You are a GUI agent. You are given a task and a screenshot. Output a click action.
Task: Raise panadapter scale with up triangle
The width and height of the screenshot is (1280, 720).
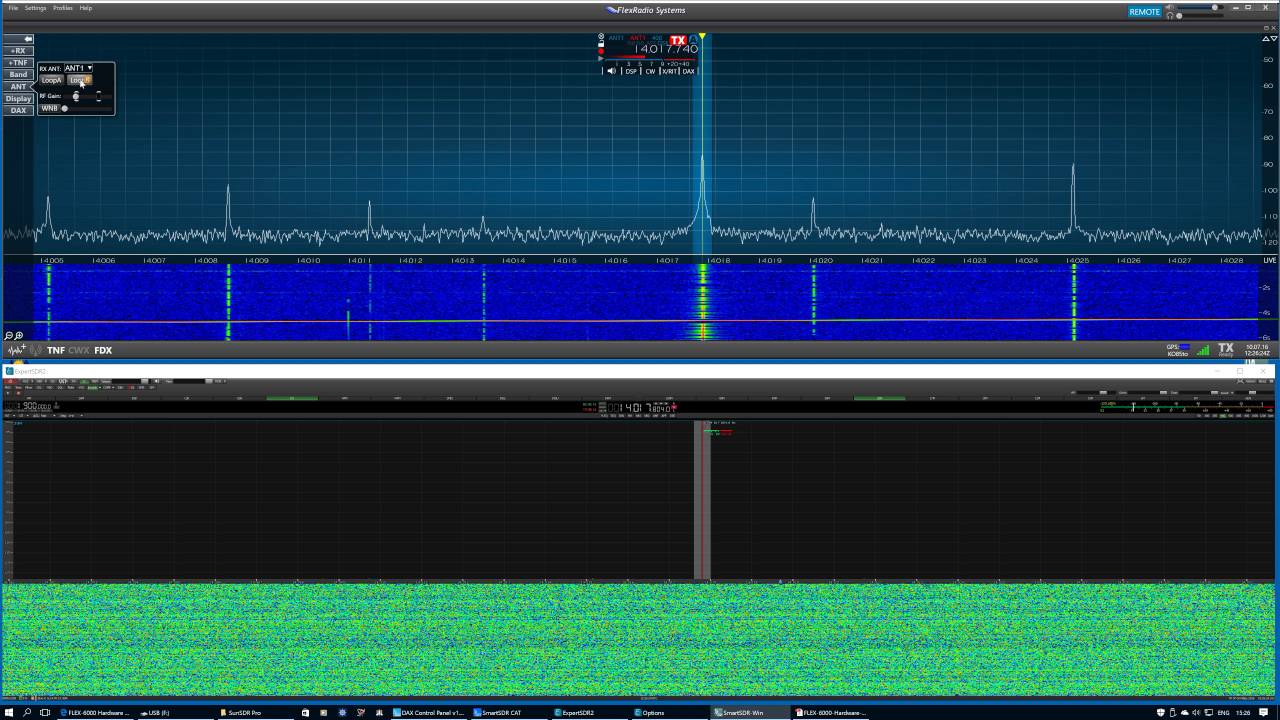coord(1265,38)
